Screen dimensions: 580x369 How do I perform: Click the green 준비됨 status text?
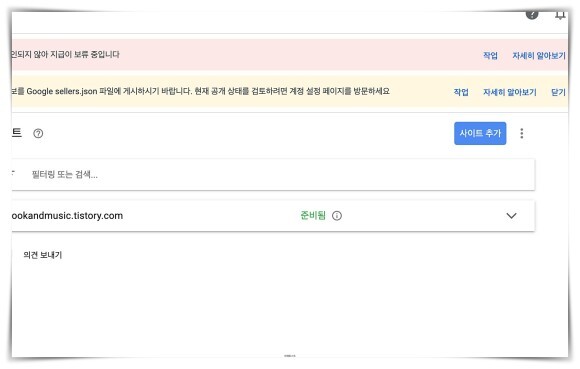313,215
